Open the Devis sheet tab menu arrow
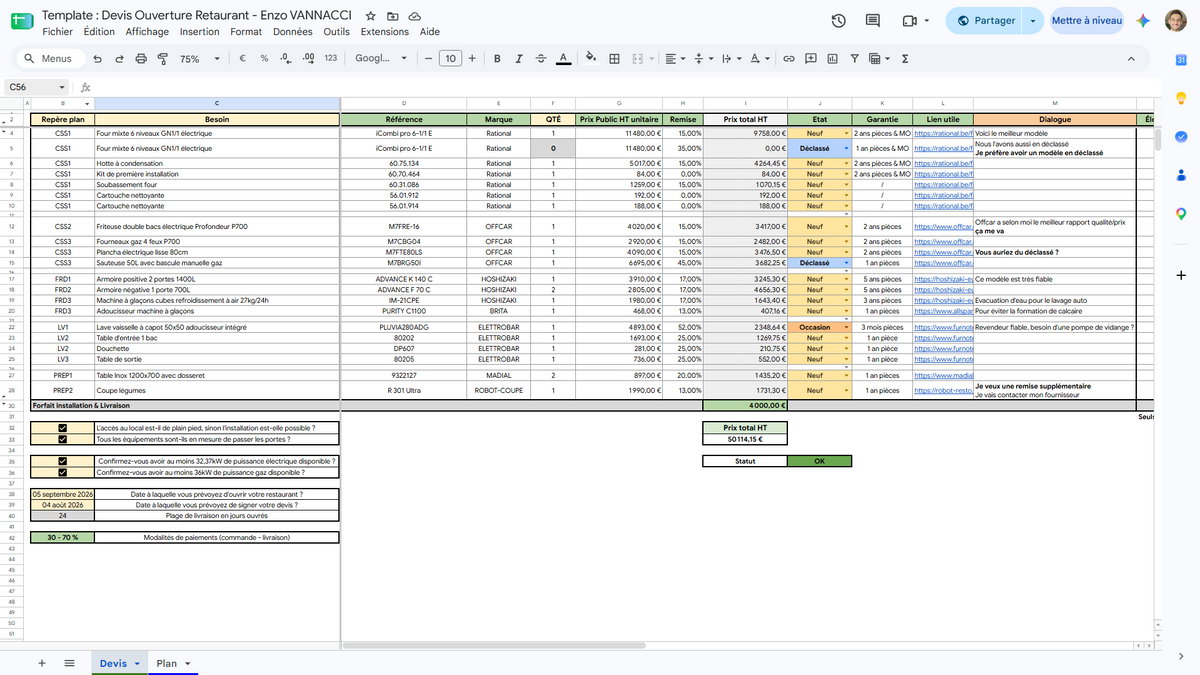 click(x=135, y=663)
